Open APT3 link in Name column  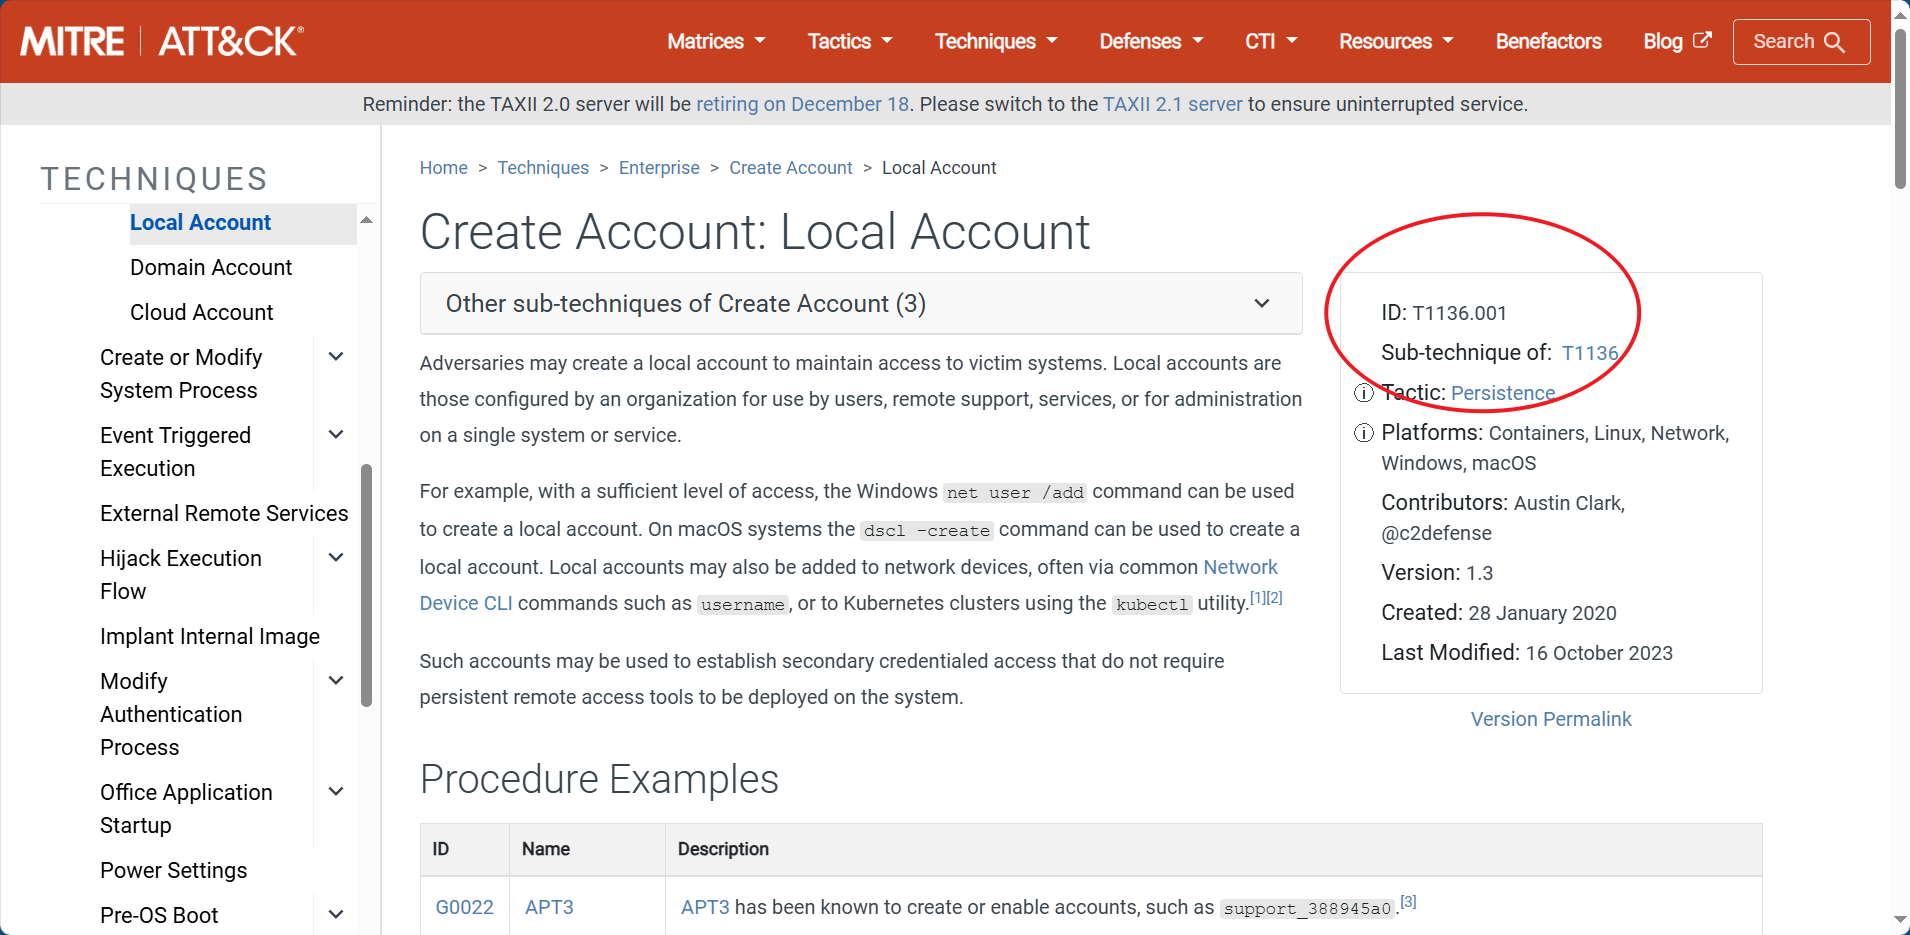549,907
